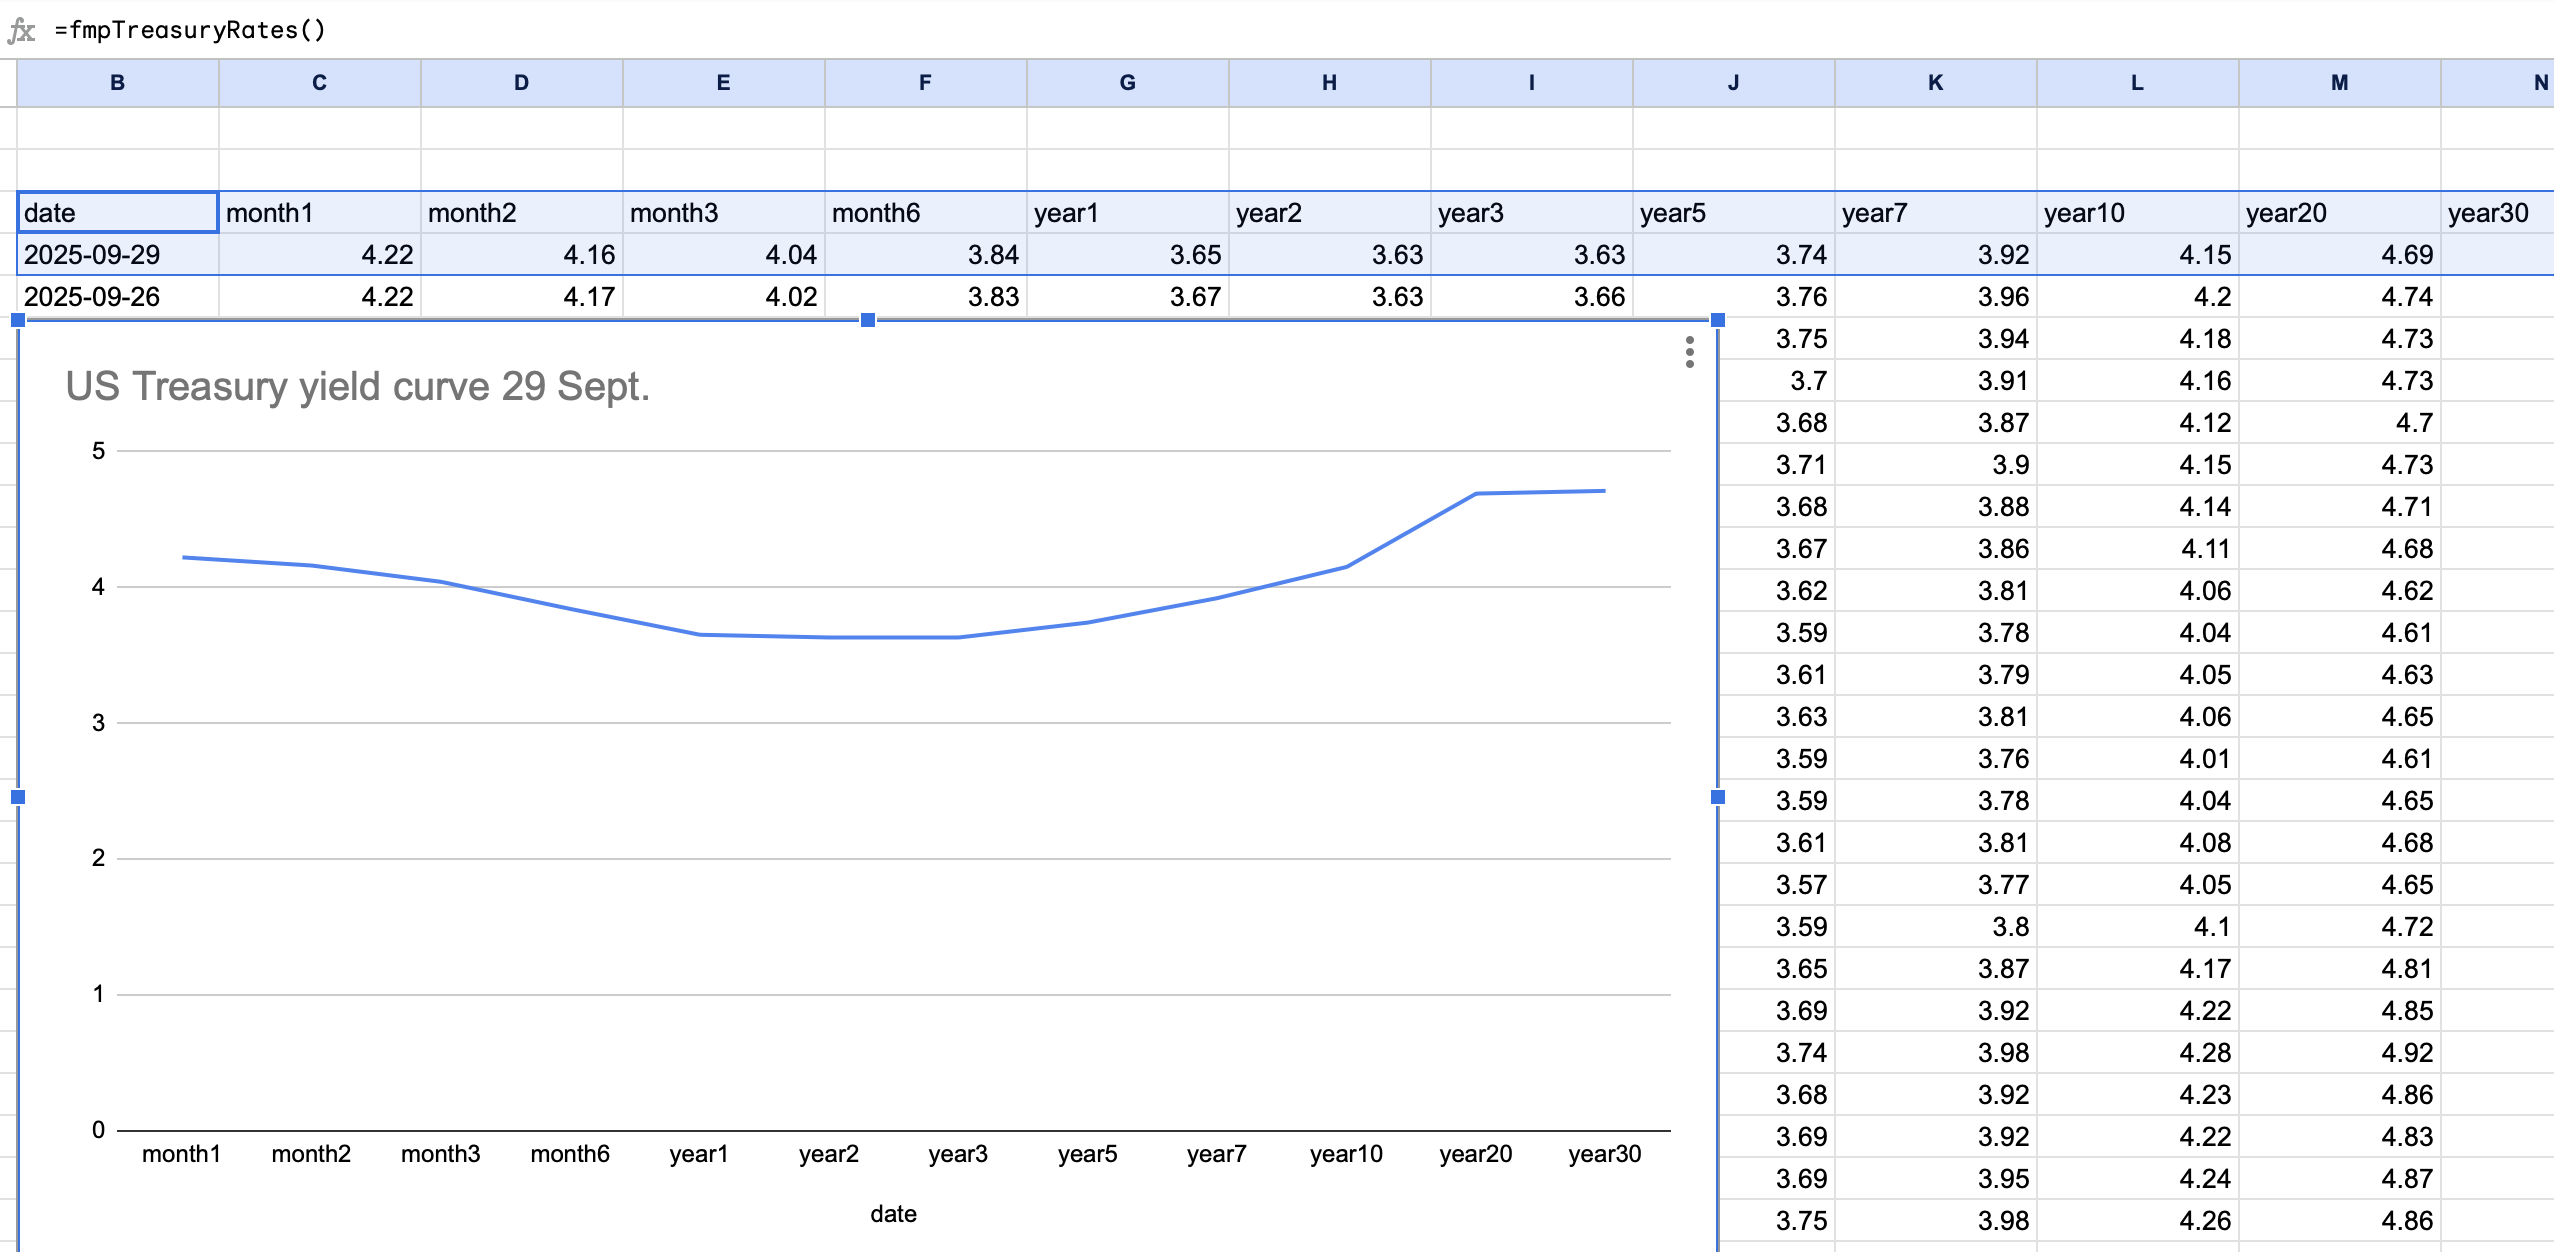Click the fx formula bar icon
2554x1252 pixels.
pos(21,30)
